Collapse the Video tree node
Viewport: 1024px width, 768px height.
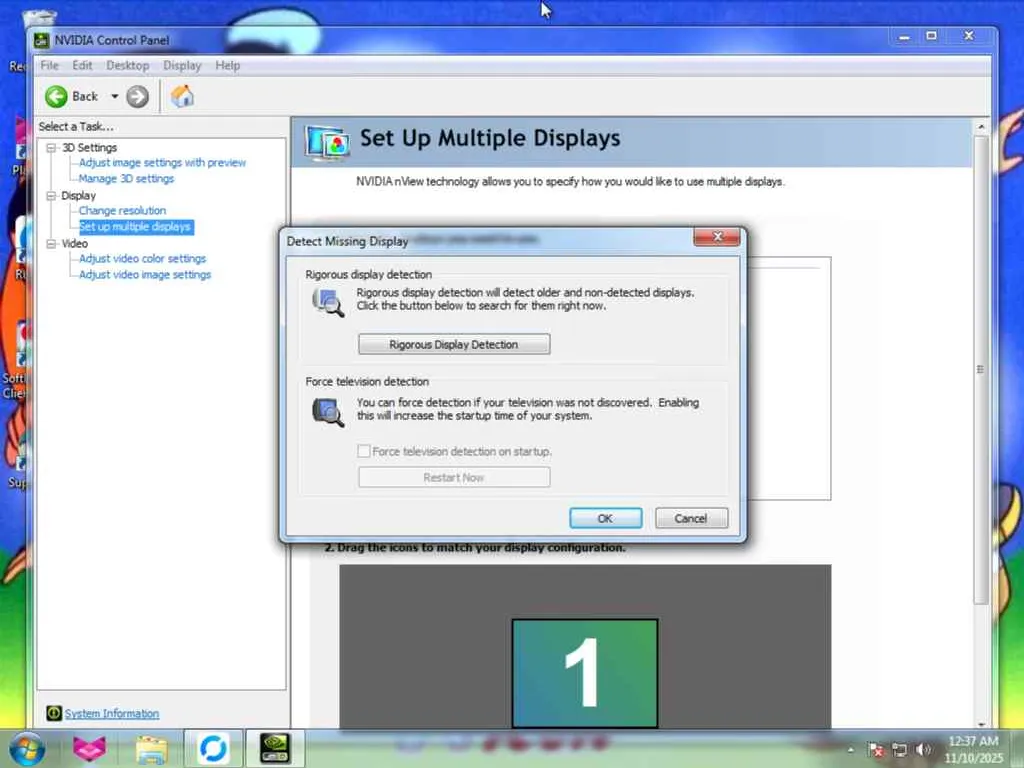(x=51, y=244)
